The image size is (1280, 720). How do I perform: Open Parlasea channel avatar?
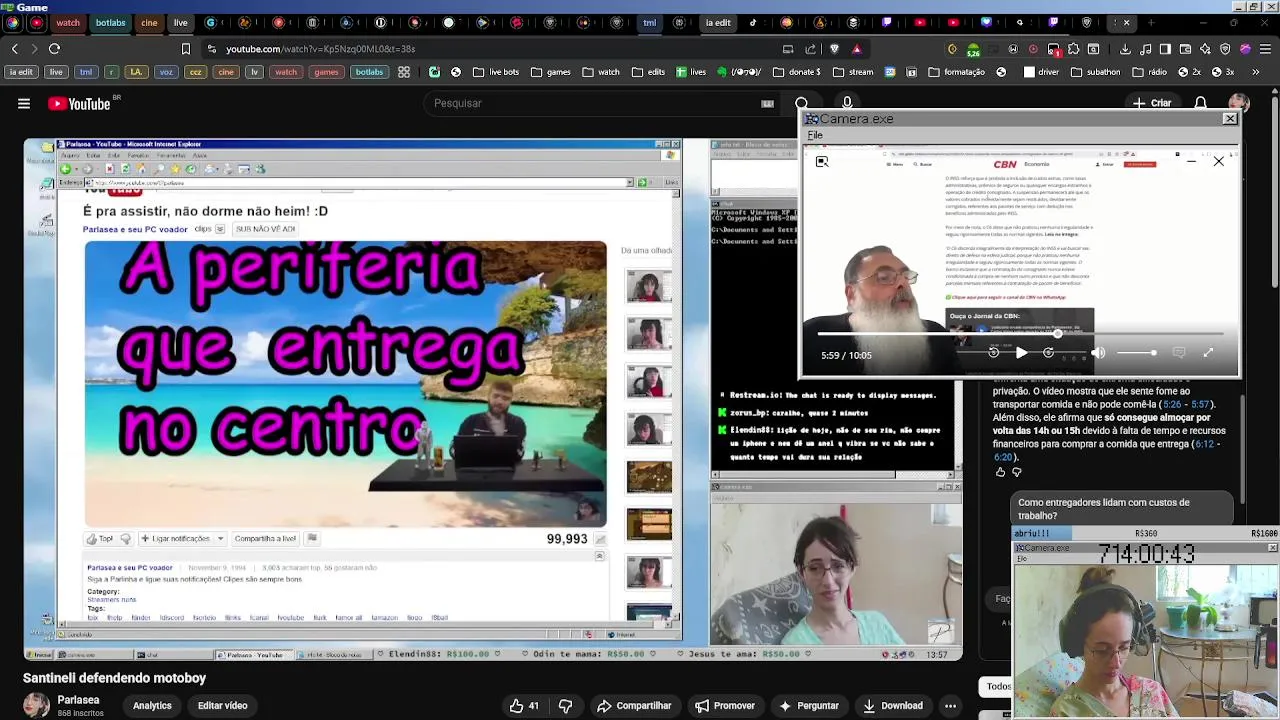(x=36, y=705)
